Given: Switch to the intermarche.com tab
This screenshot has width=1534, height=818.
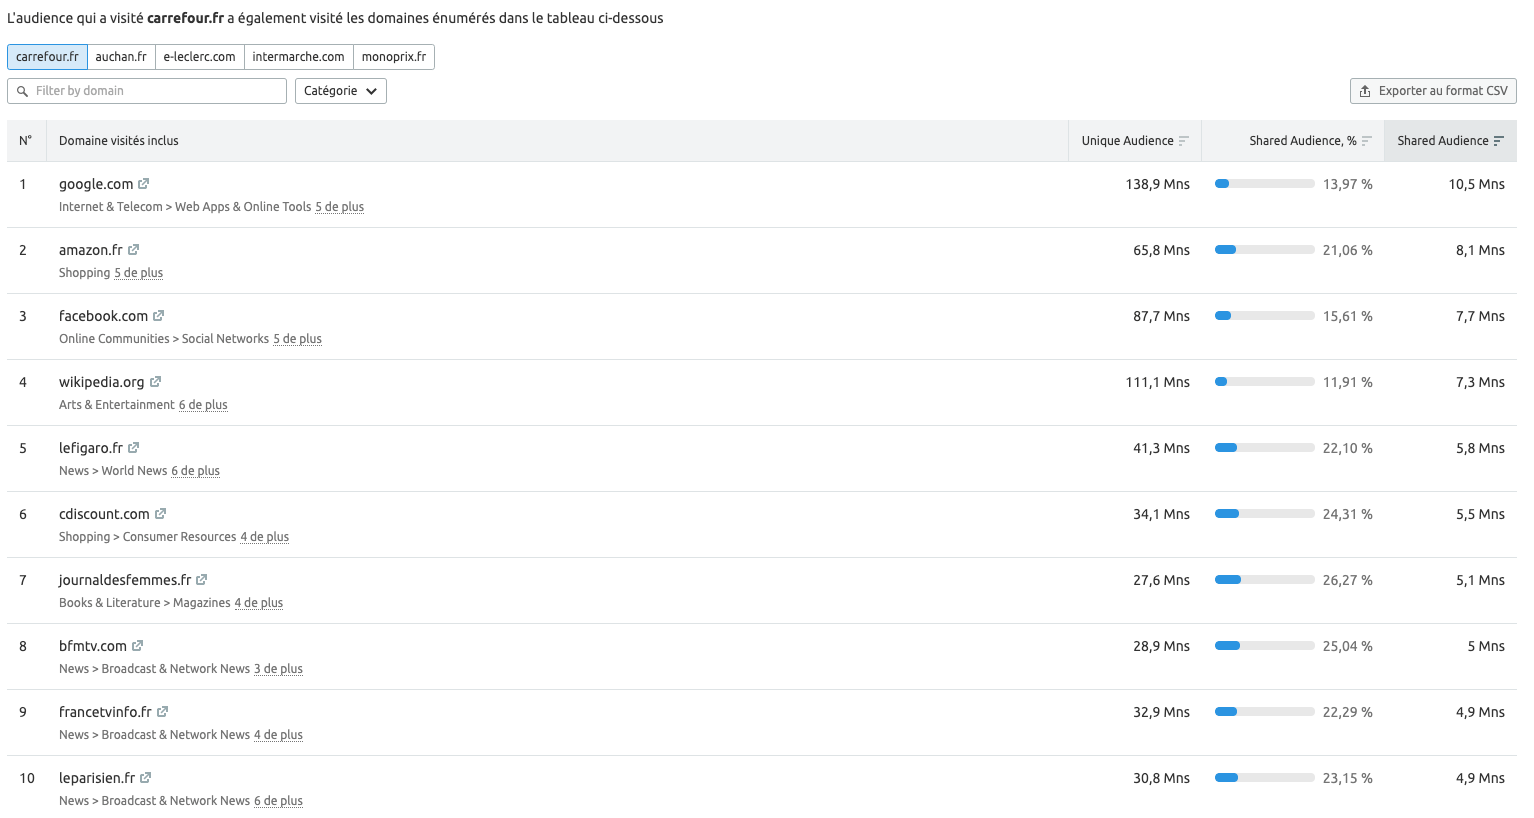Looking at the screenshot, I should coord(298,57).
